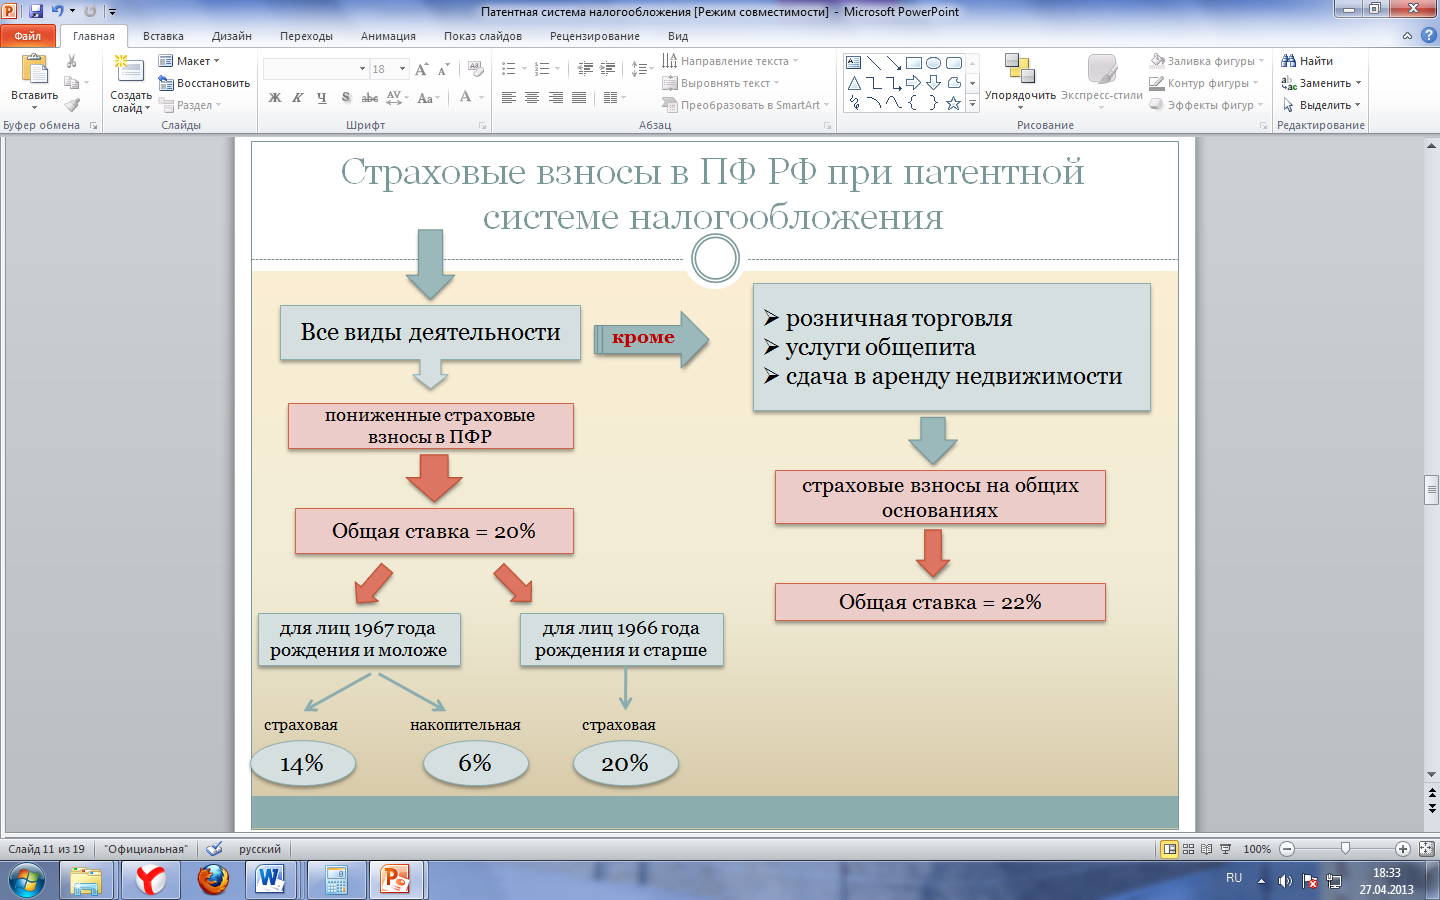Start the slideshow from the status bar icon
This screenshot has width=1440, height=900.
[1225, 849]
